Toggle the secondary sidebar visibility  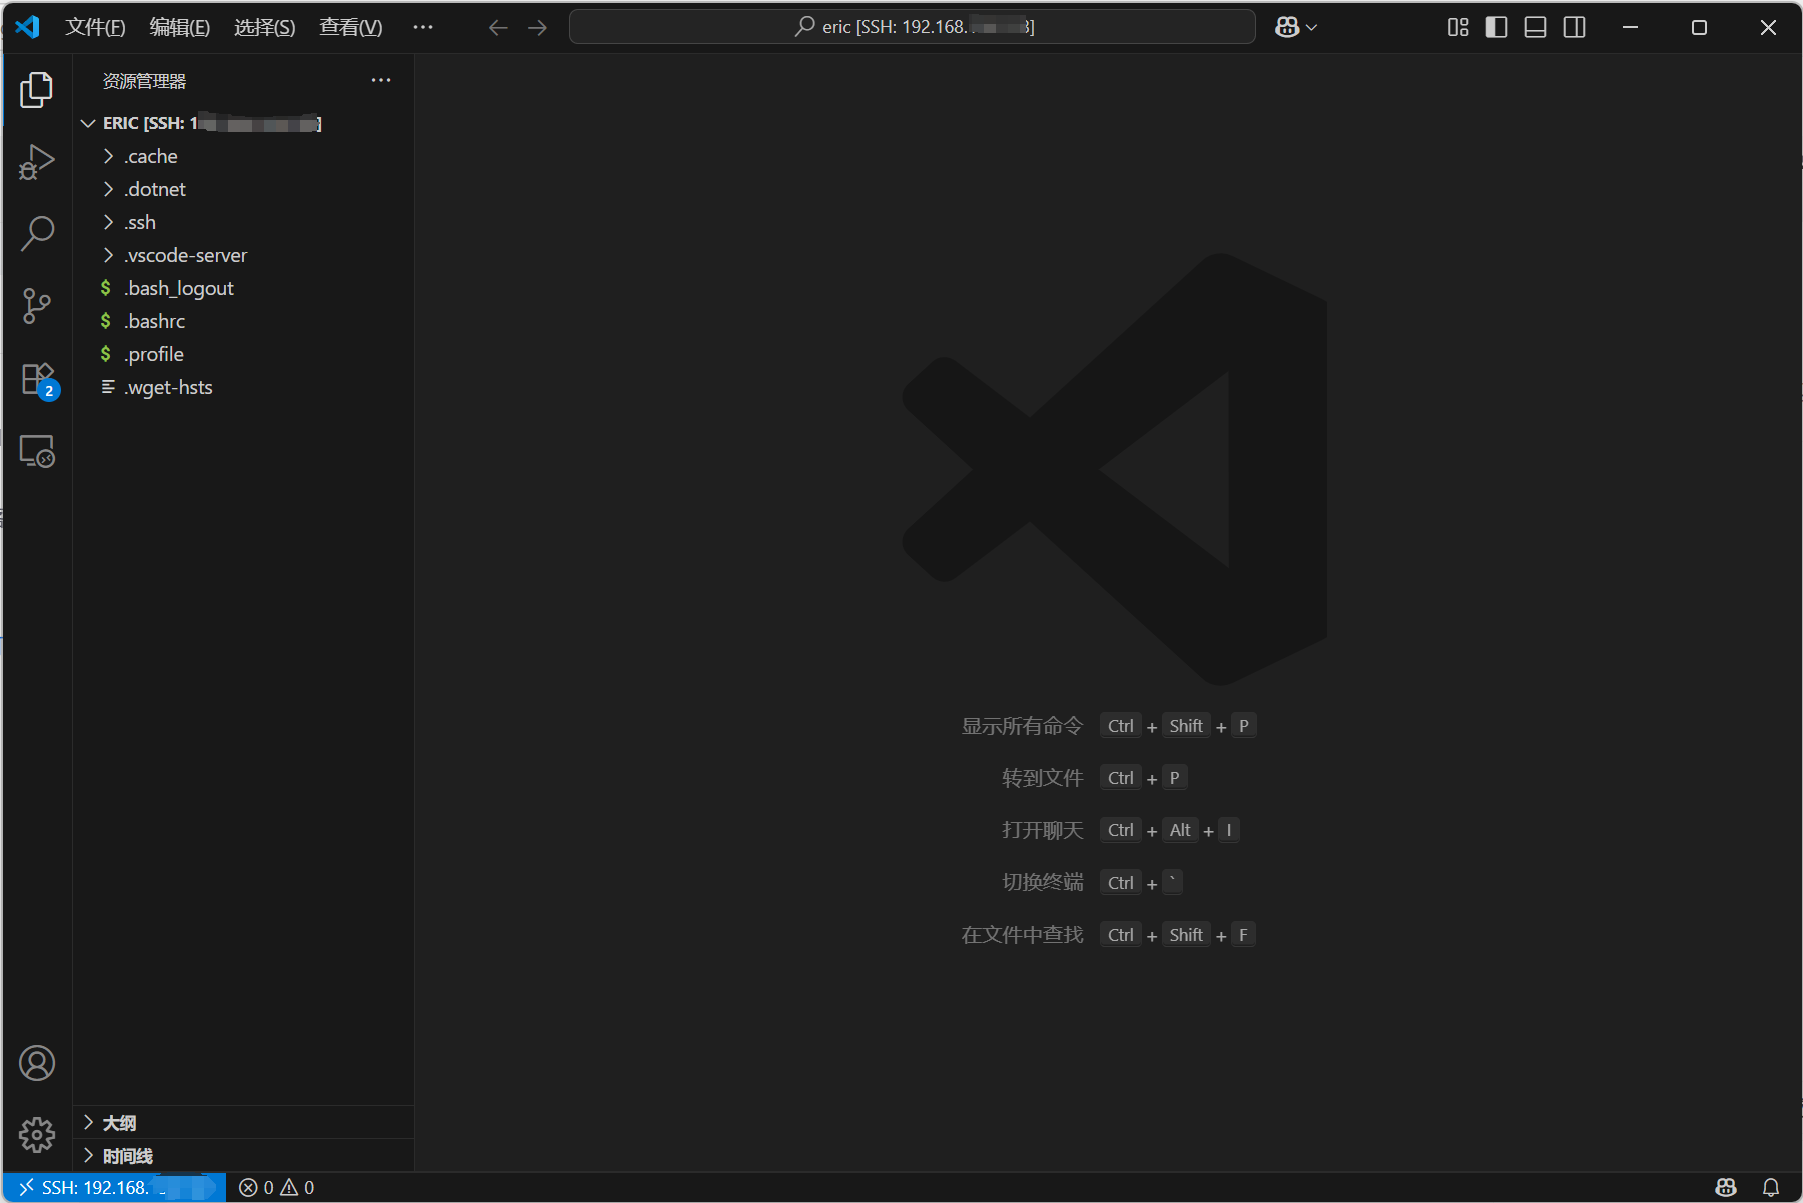click(1573, 27)
